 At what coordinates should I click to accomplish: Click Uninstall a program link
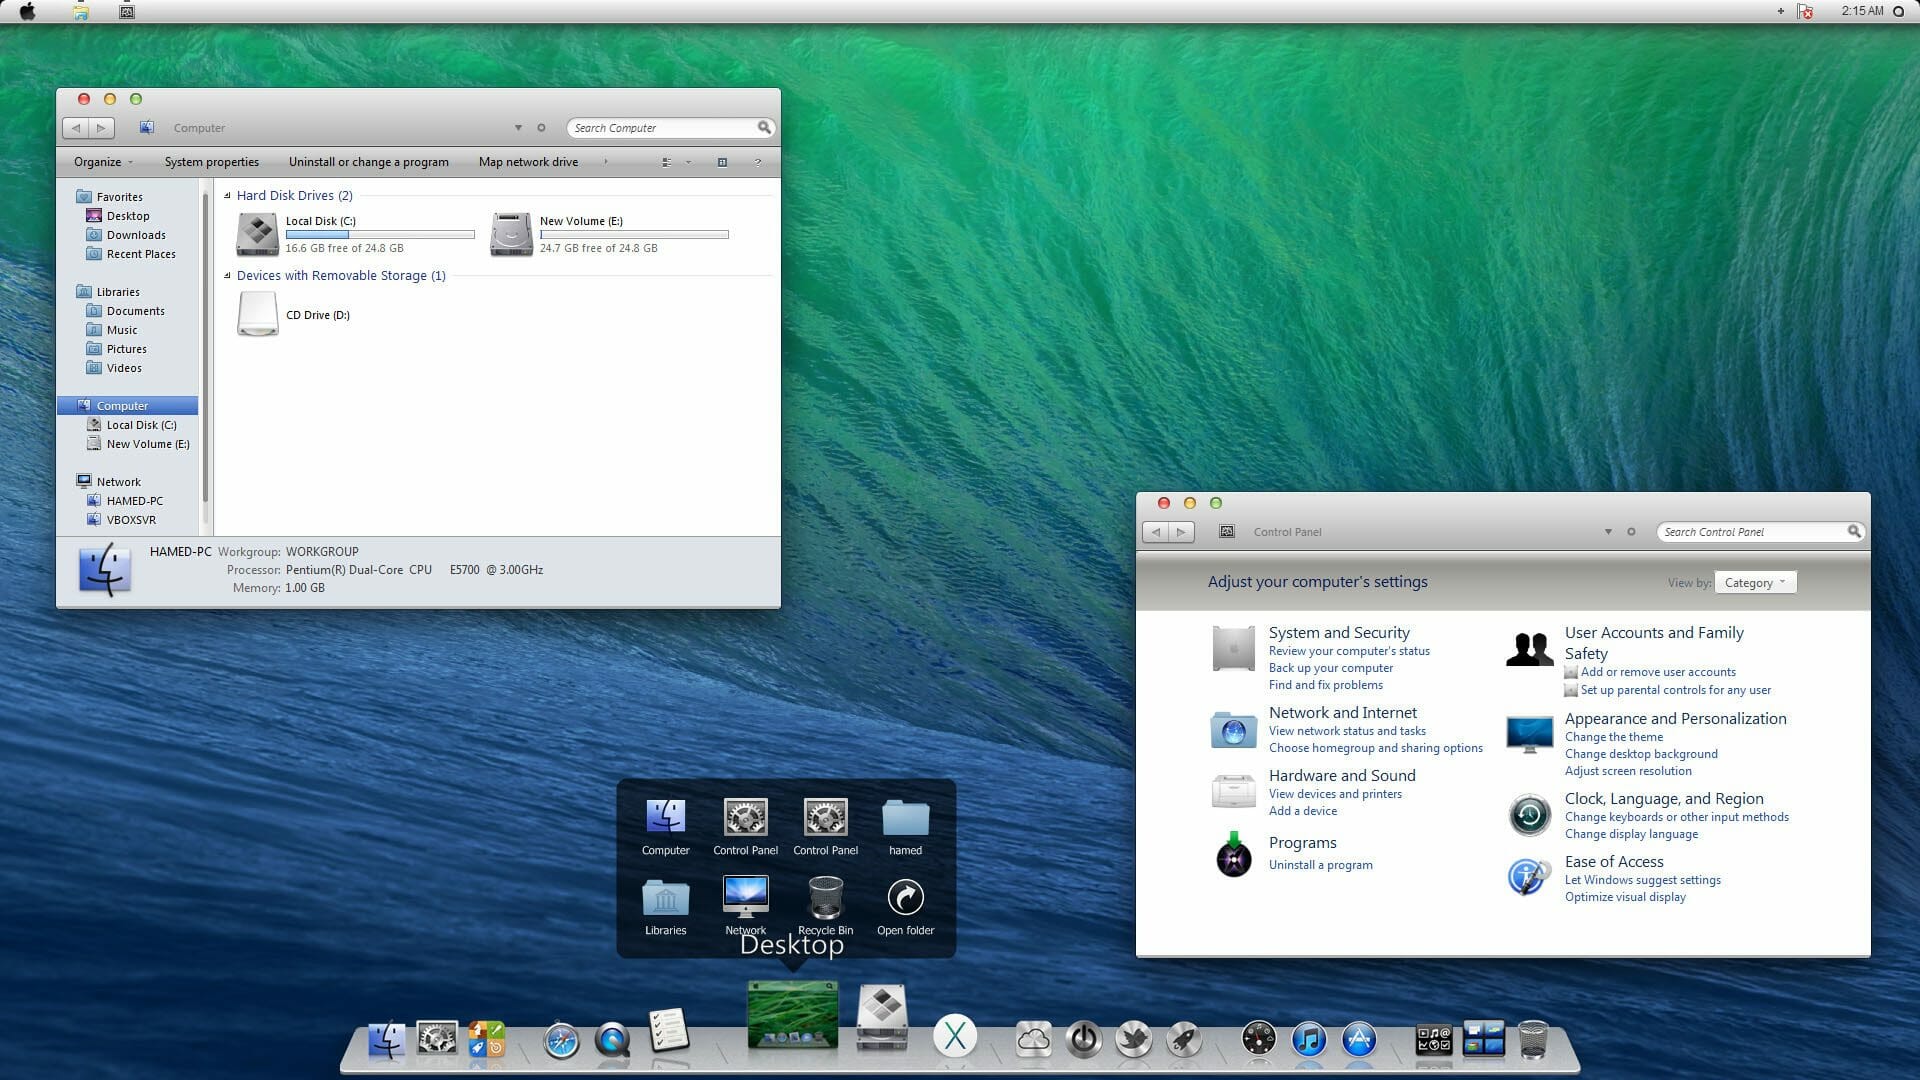1320,865
